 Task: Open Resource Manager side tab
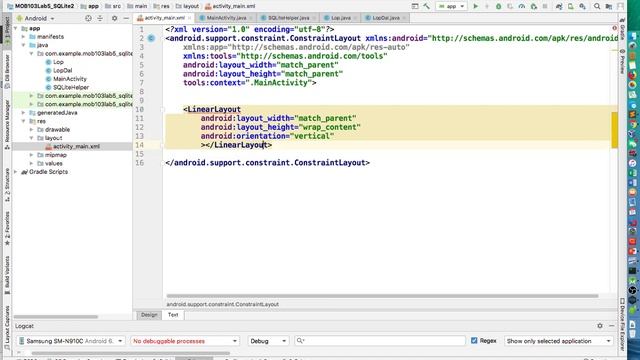click(7, 124)
